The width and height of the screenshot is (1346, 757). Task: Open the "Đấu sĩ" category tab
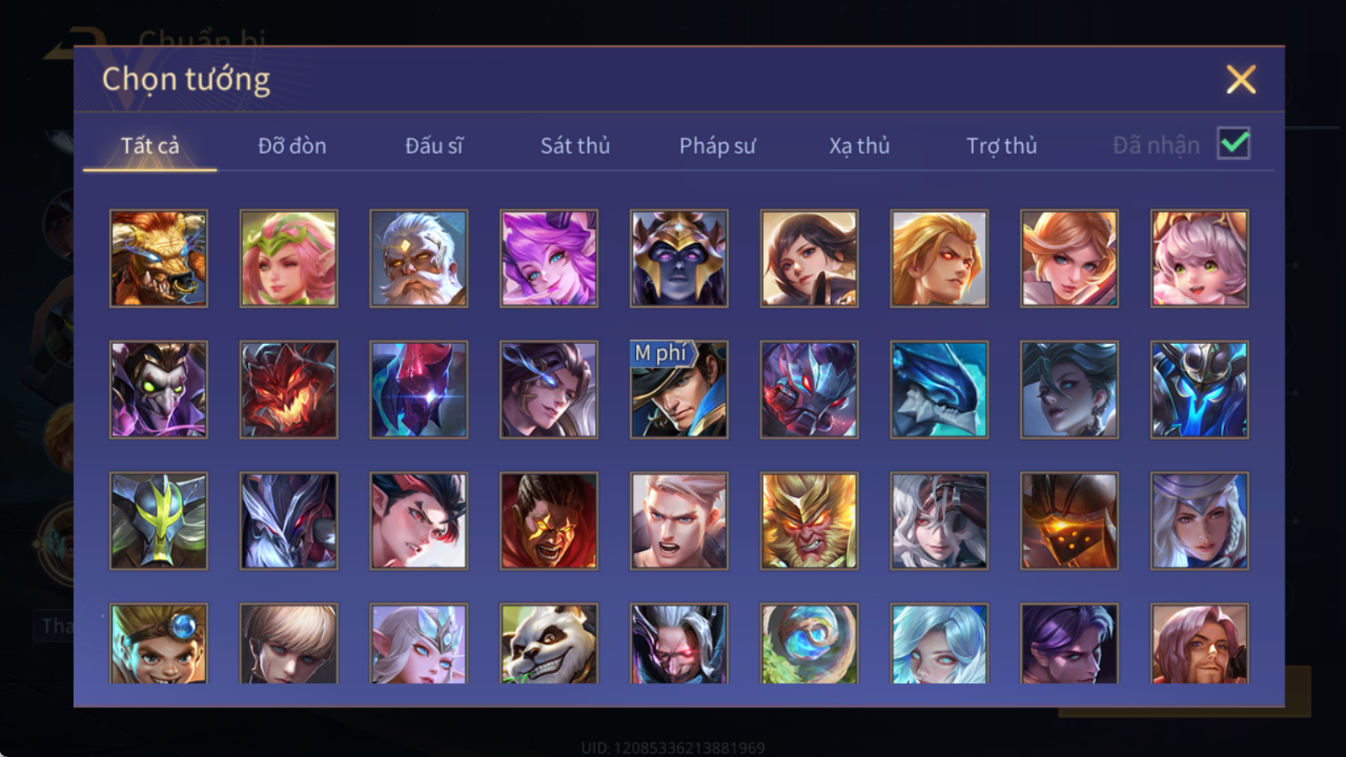tap(434, 146)
